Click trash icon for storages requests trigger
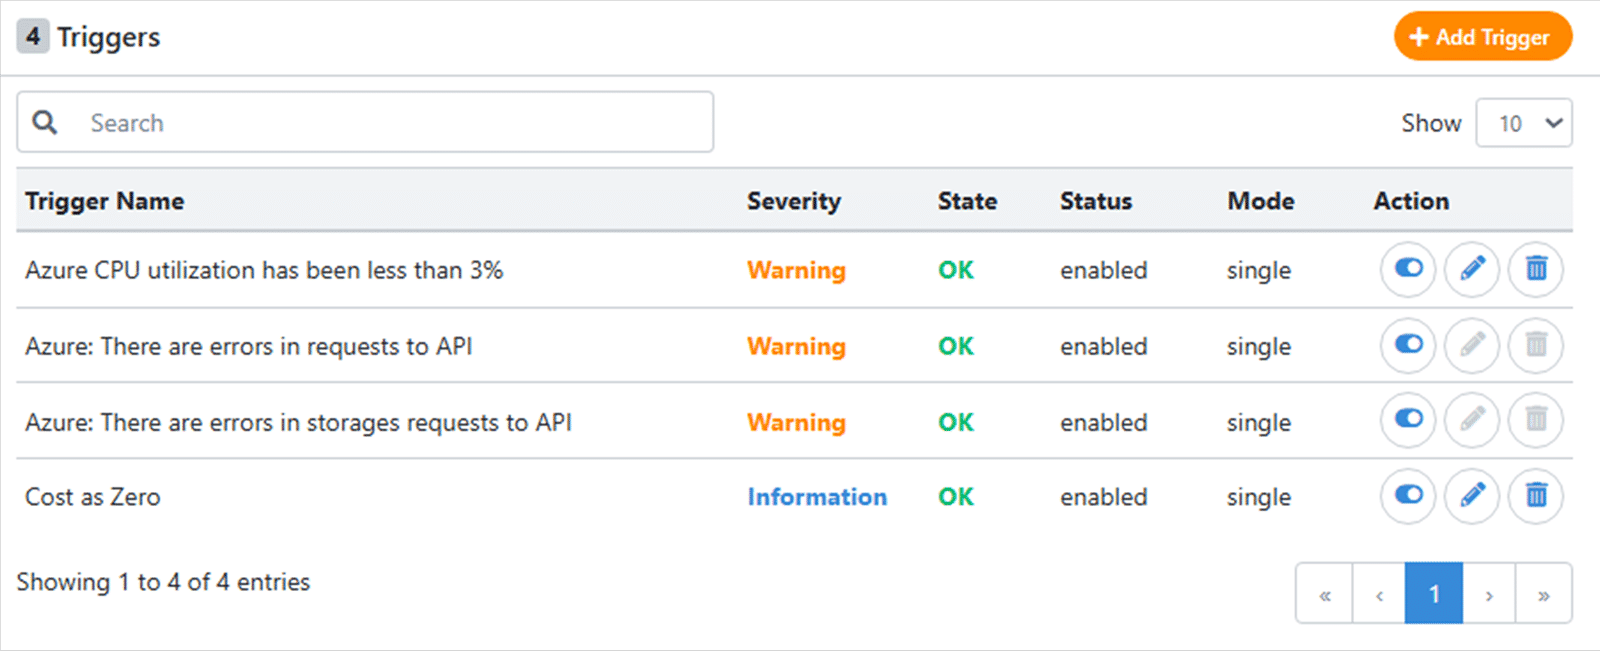Viewport: 1600px width, 651px height. (1536, 420)
